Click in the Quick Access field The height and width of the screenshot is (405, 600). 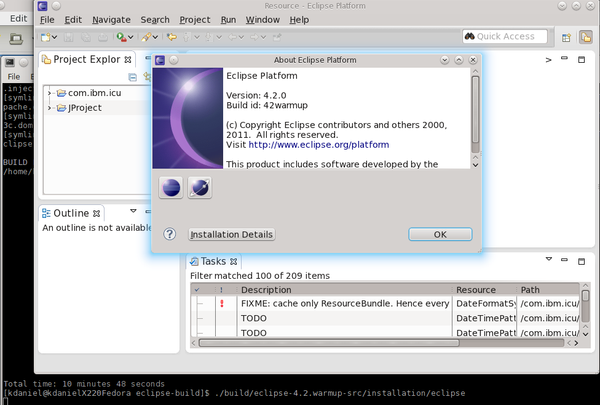click(x=505, y=36)
